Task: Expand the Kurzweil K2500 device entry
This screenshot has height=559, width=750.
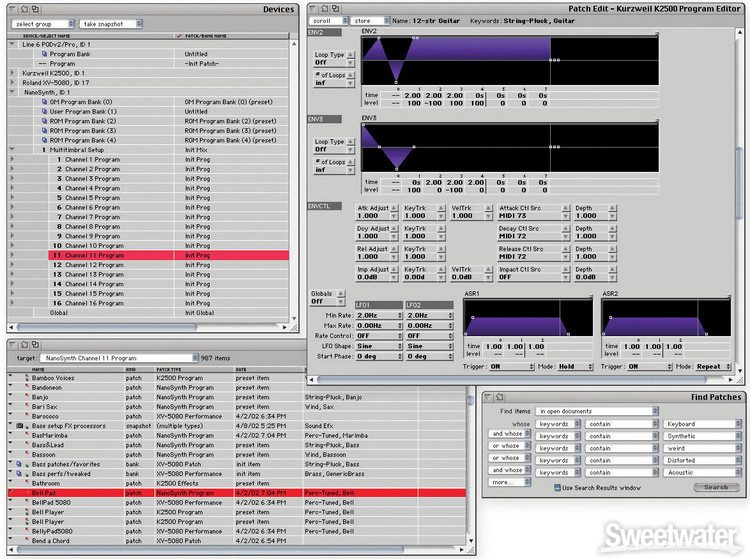Action: (12, 73)
